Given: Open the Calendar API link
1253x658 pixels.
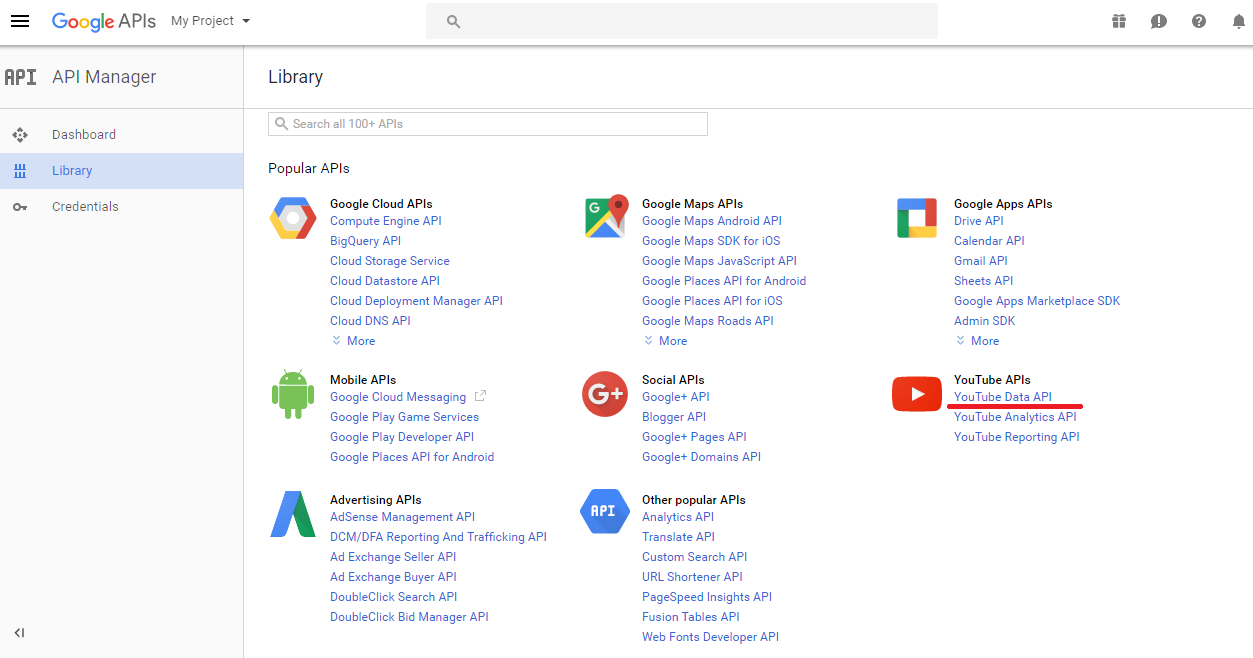Looking at the screenshot, I should point(989,241).
